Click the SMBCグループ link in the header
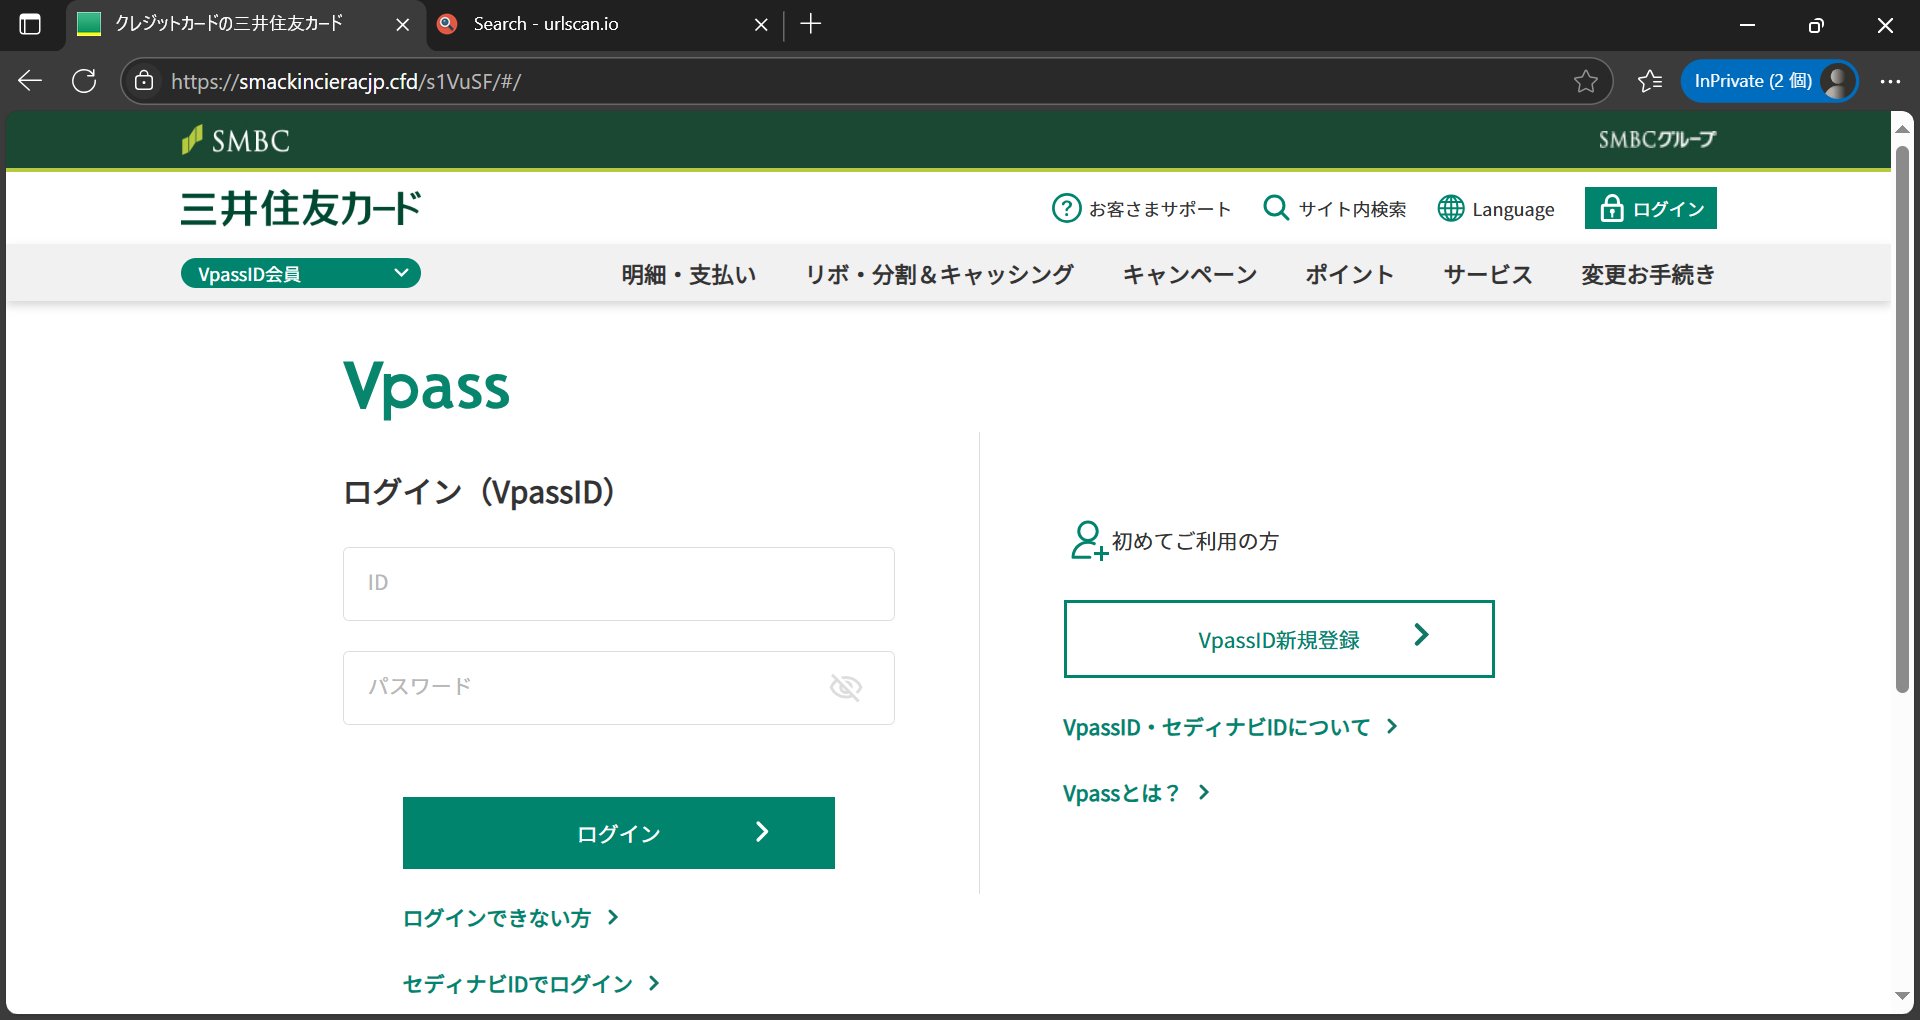Image resolution: width=1920 pixels, height=1020 pixels. click(1657, 140)
